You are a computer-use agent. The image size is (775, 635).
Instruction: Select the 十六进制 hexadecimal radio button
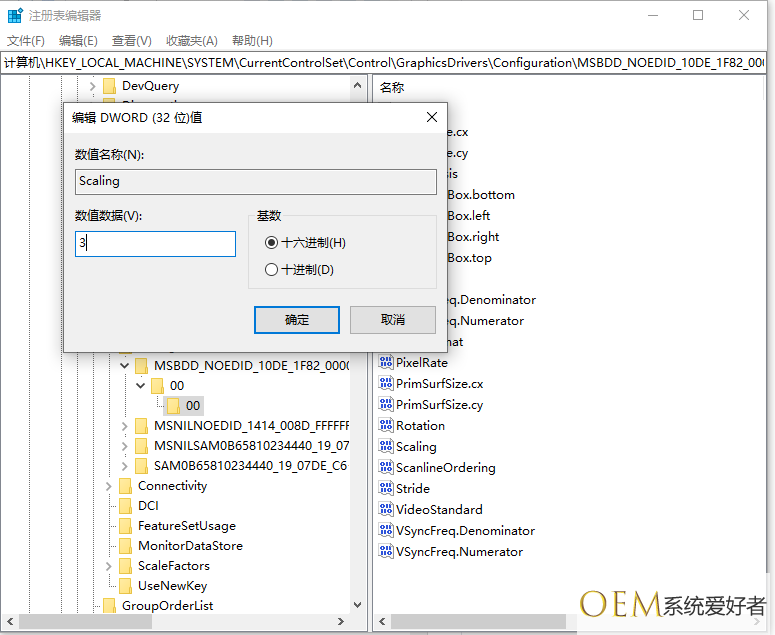pos(271,243)
